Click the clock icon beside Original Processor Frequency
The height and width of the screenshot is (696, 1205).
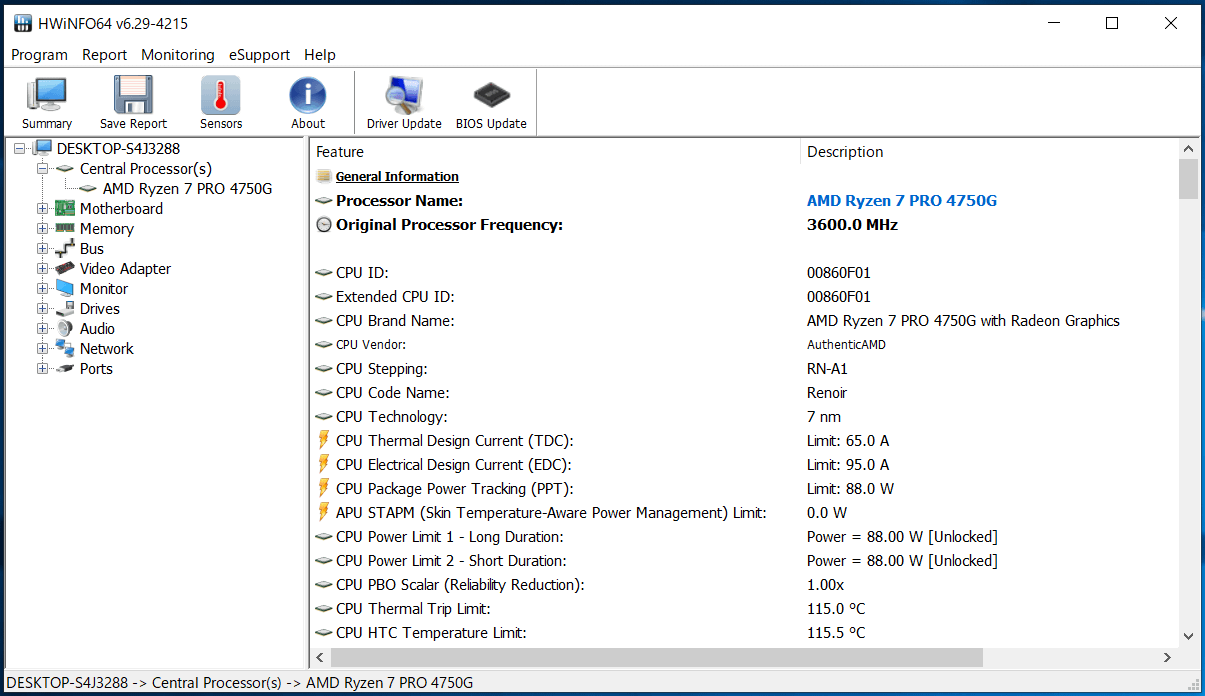tap(324, 225)
